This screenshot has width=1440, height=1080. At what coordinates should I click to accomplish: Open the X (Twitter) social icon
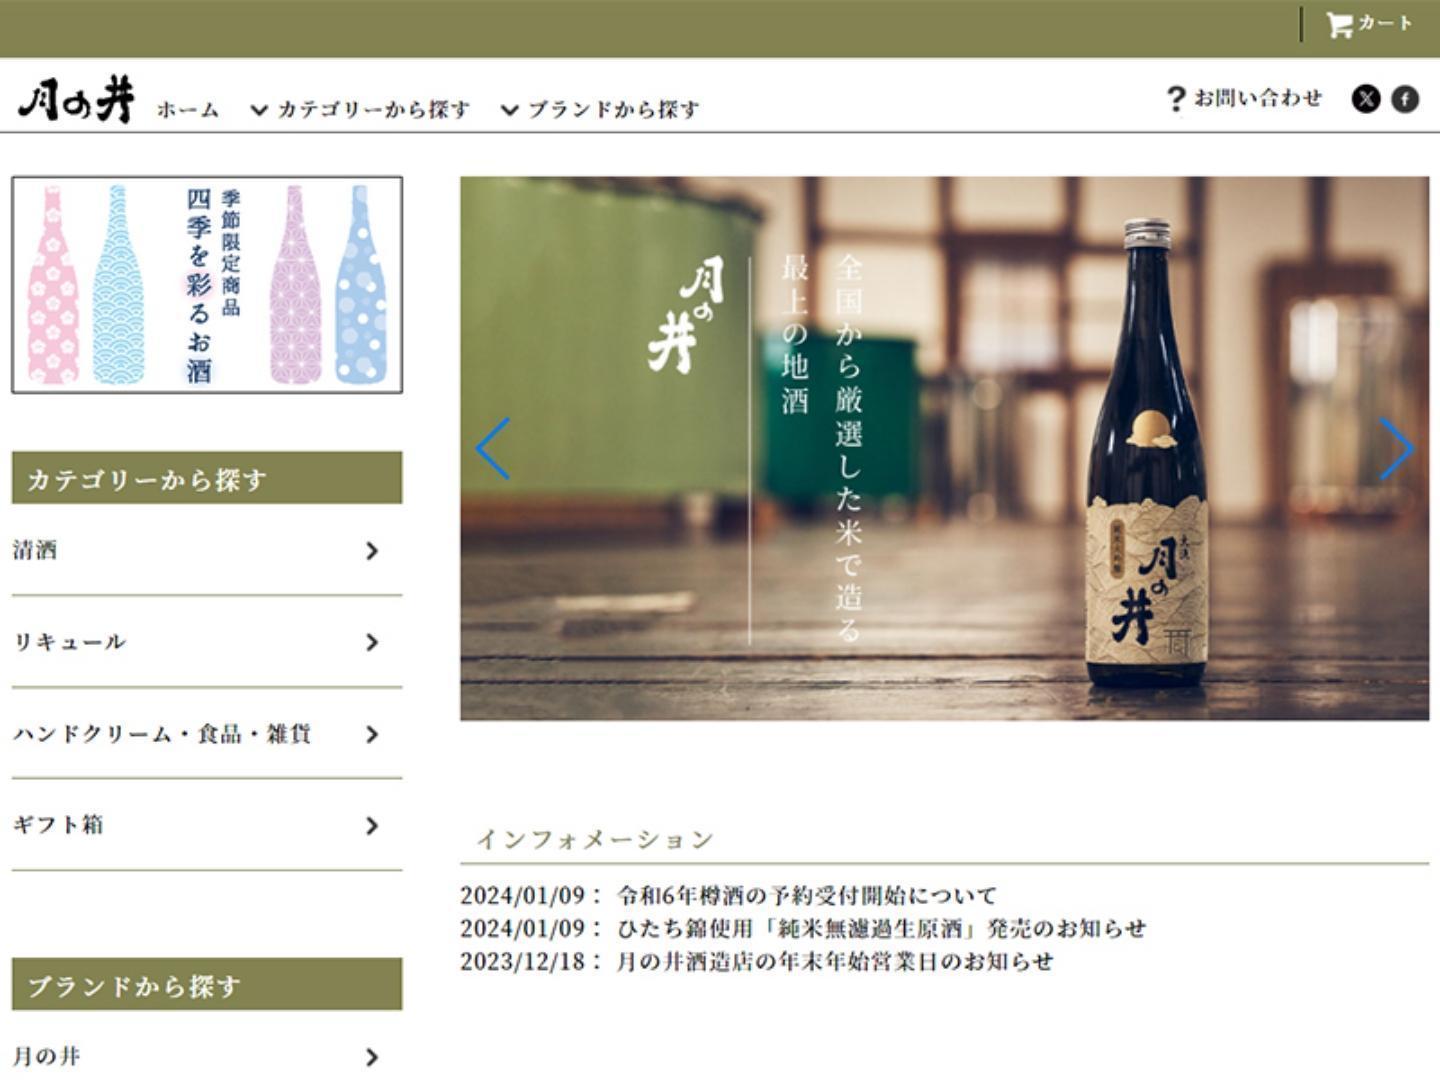pos(1366,99)
